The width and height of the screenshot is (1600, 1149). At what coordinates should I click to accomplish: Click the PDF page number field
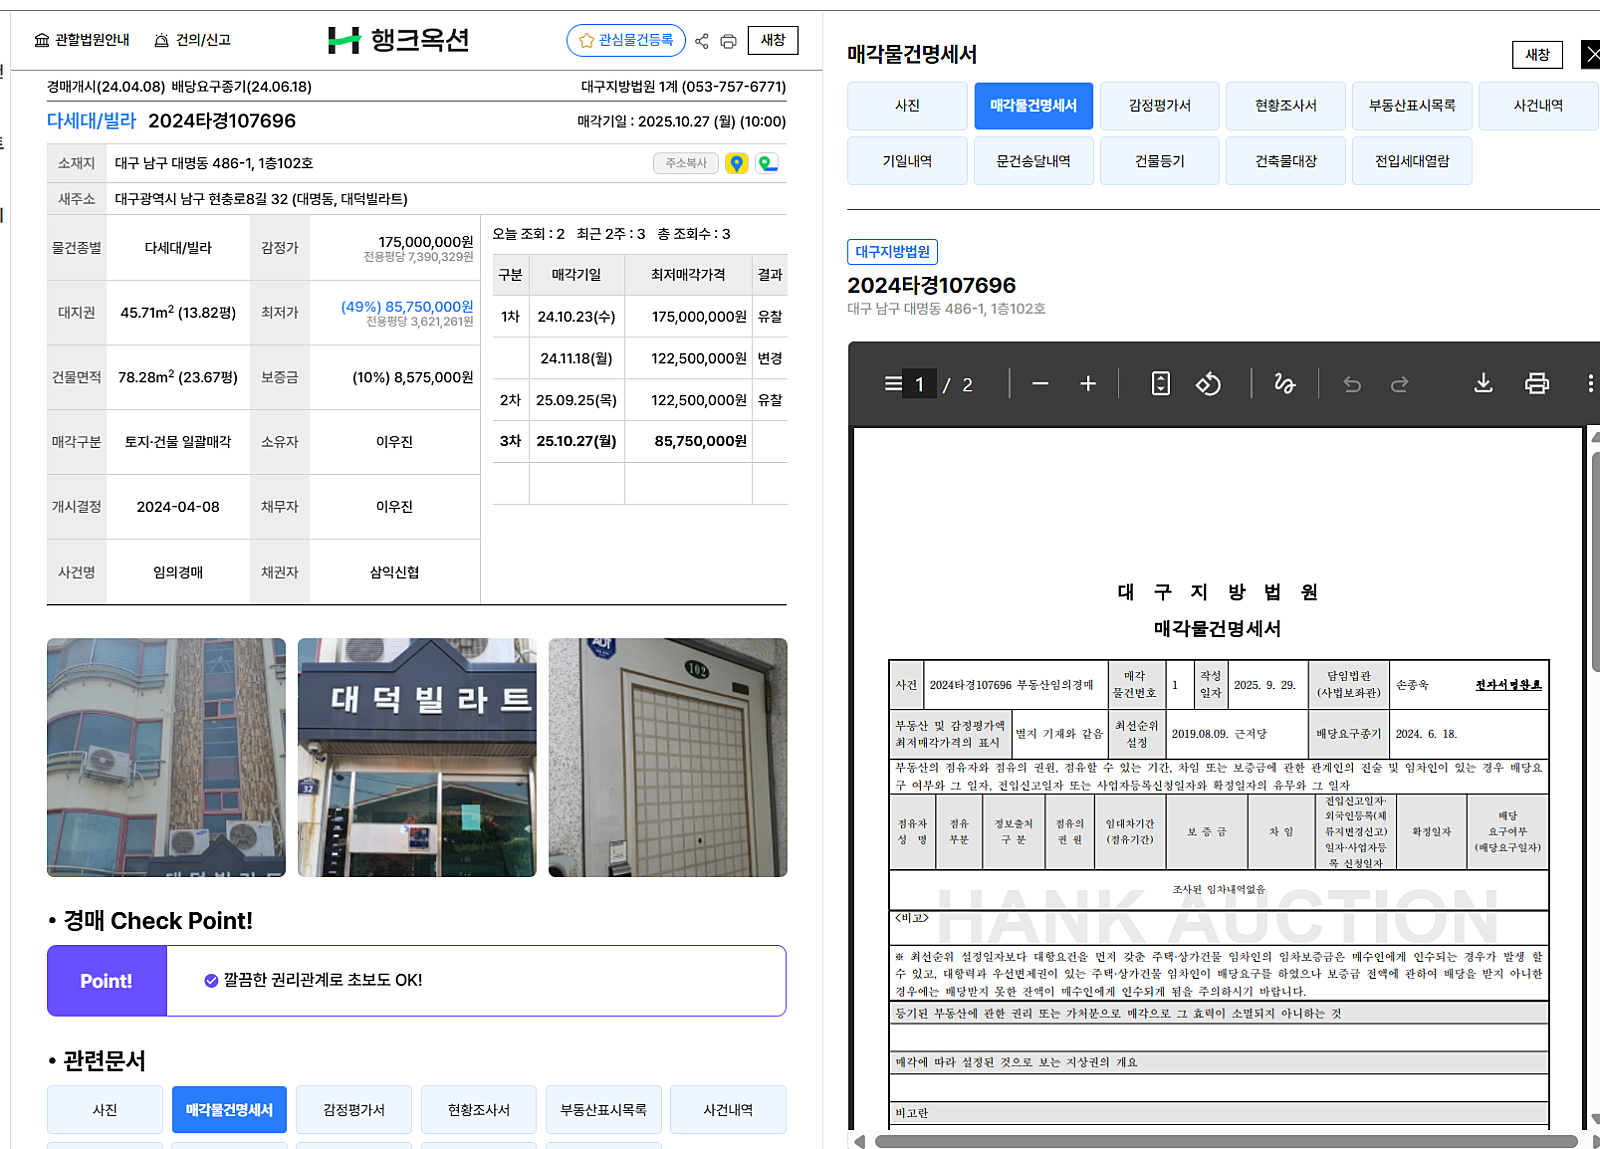[x=919, y=385]
